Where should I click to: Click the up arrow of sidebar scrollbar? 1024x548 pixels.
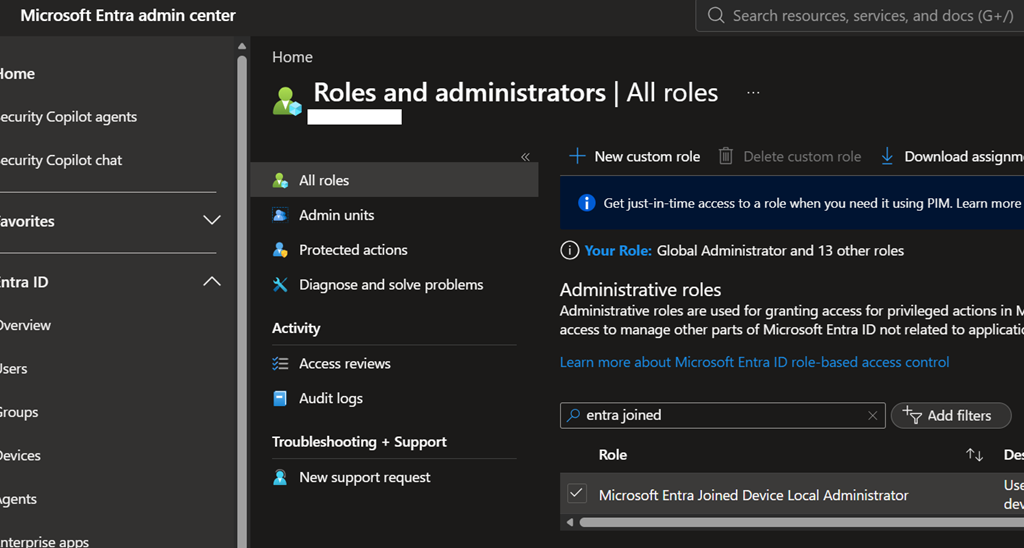(242, 46)
